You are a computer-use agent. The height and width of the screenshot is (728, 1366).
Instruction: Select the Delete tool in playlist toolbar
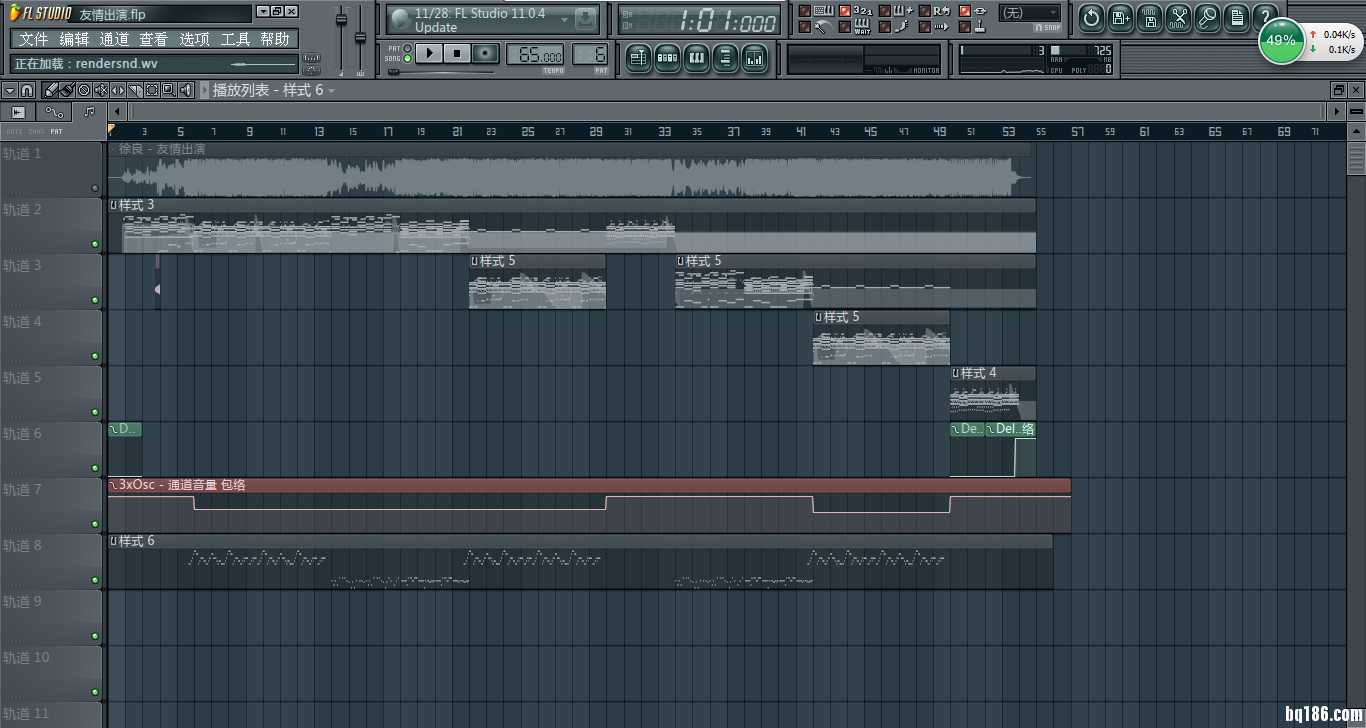(83, 90)
